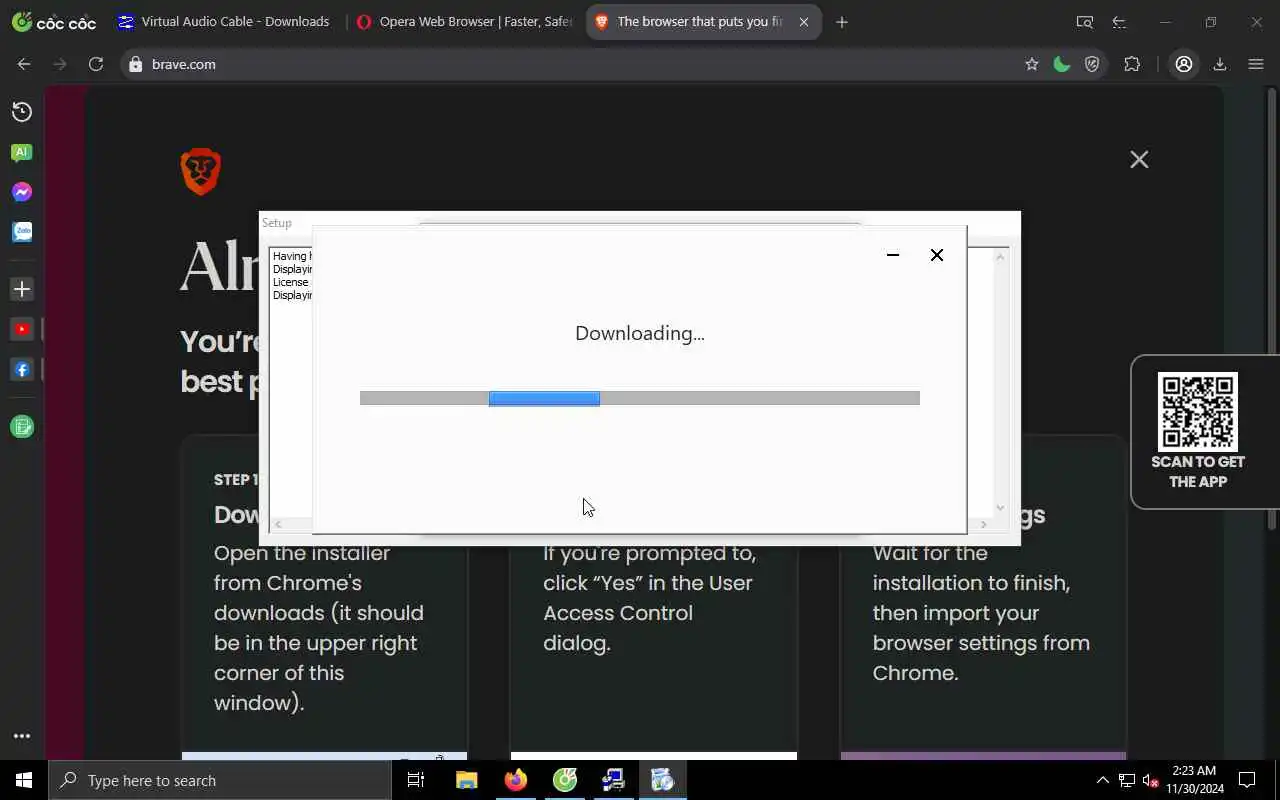
Task: Click the Downloading progress bar
Action: click(x=639, y=398)
